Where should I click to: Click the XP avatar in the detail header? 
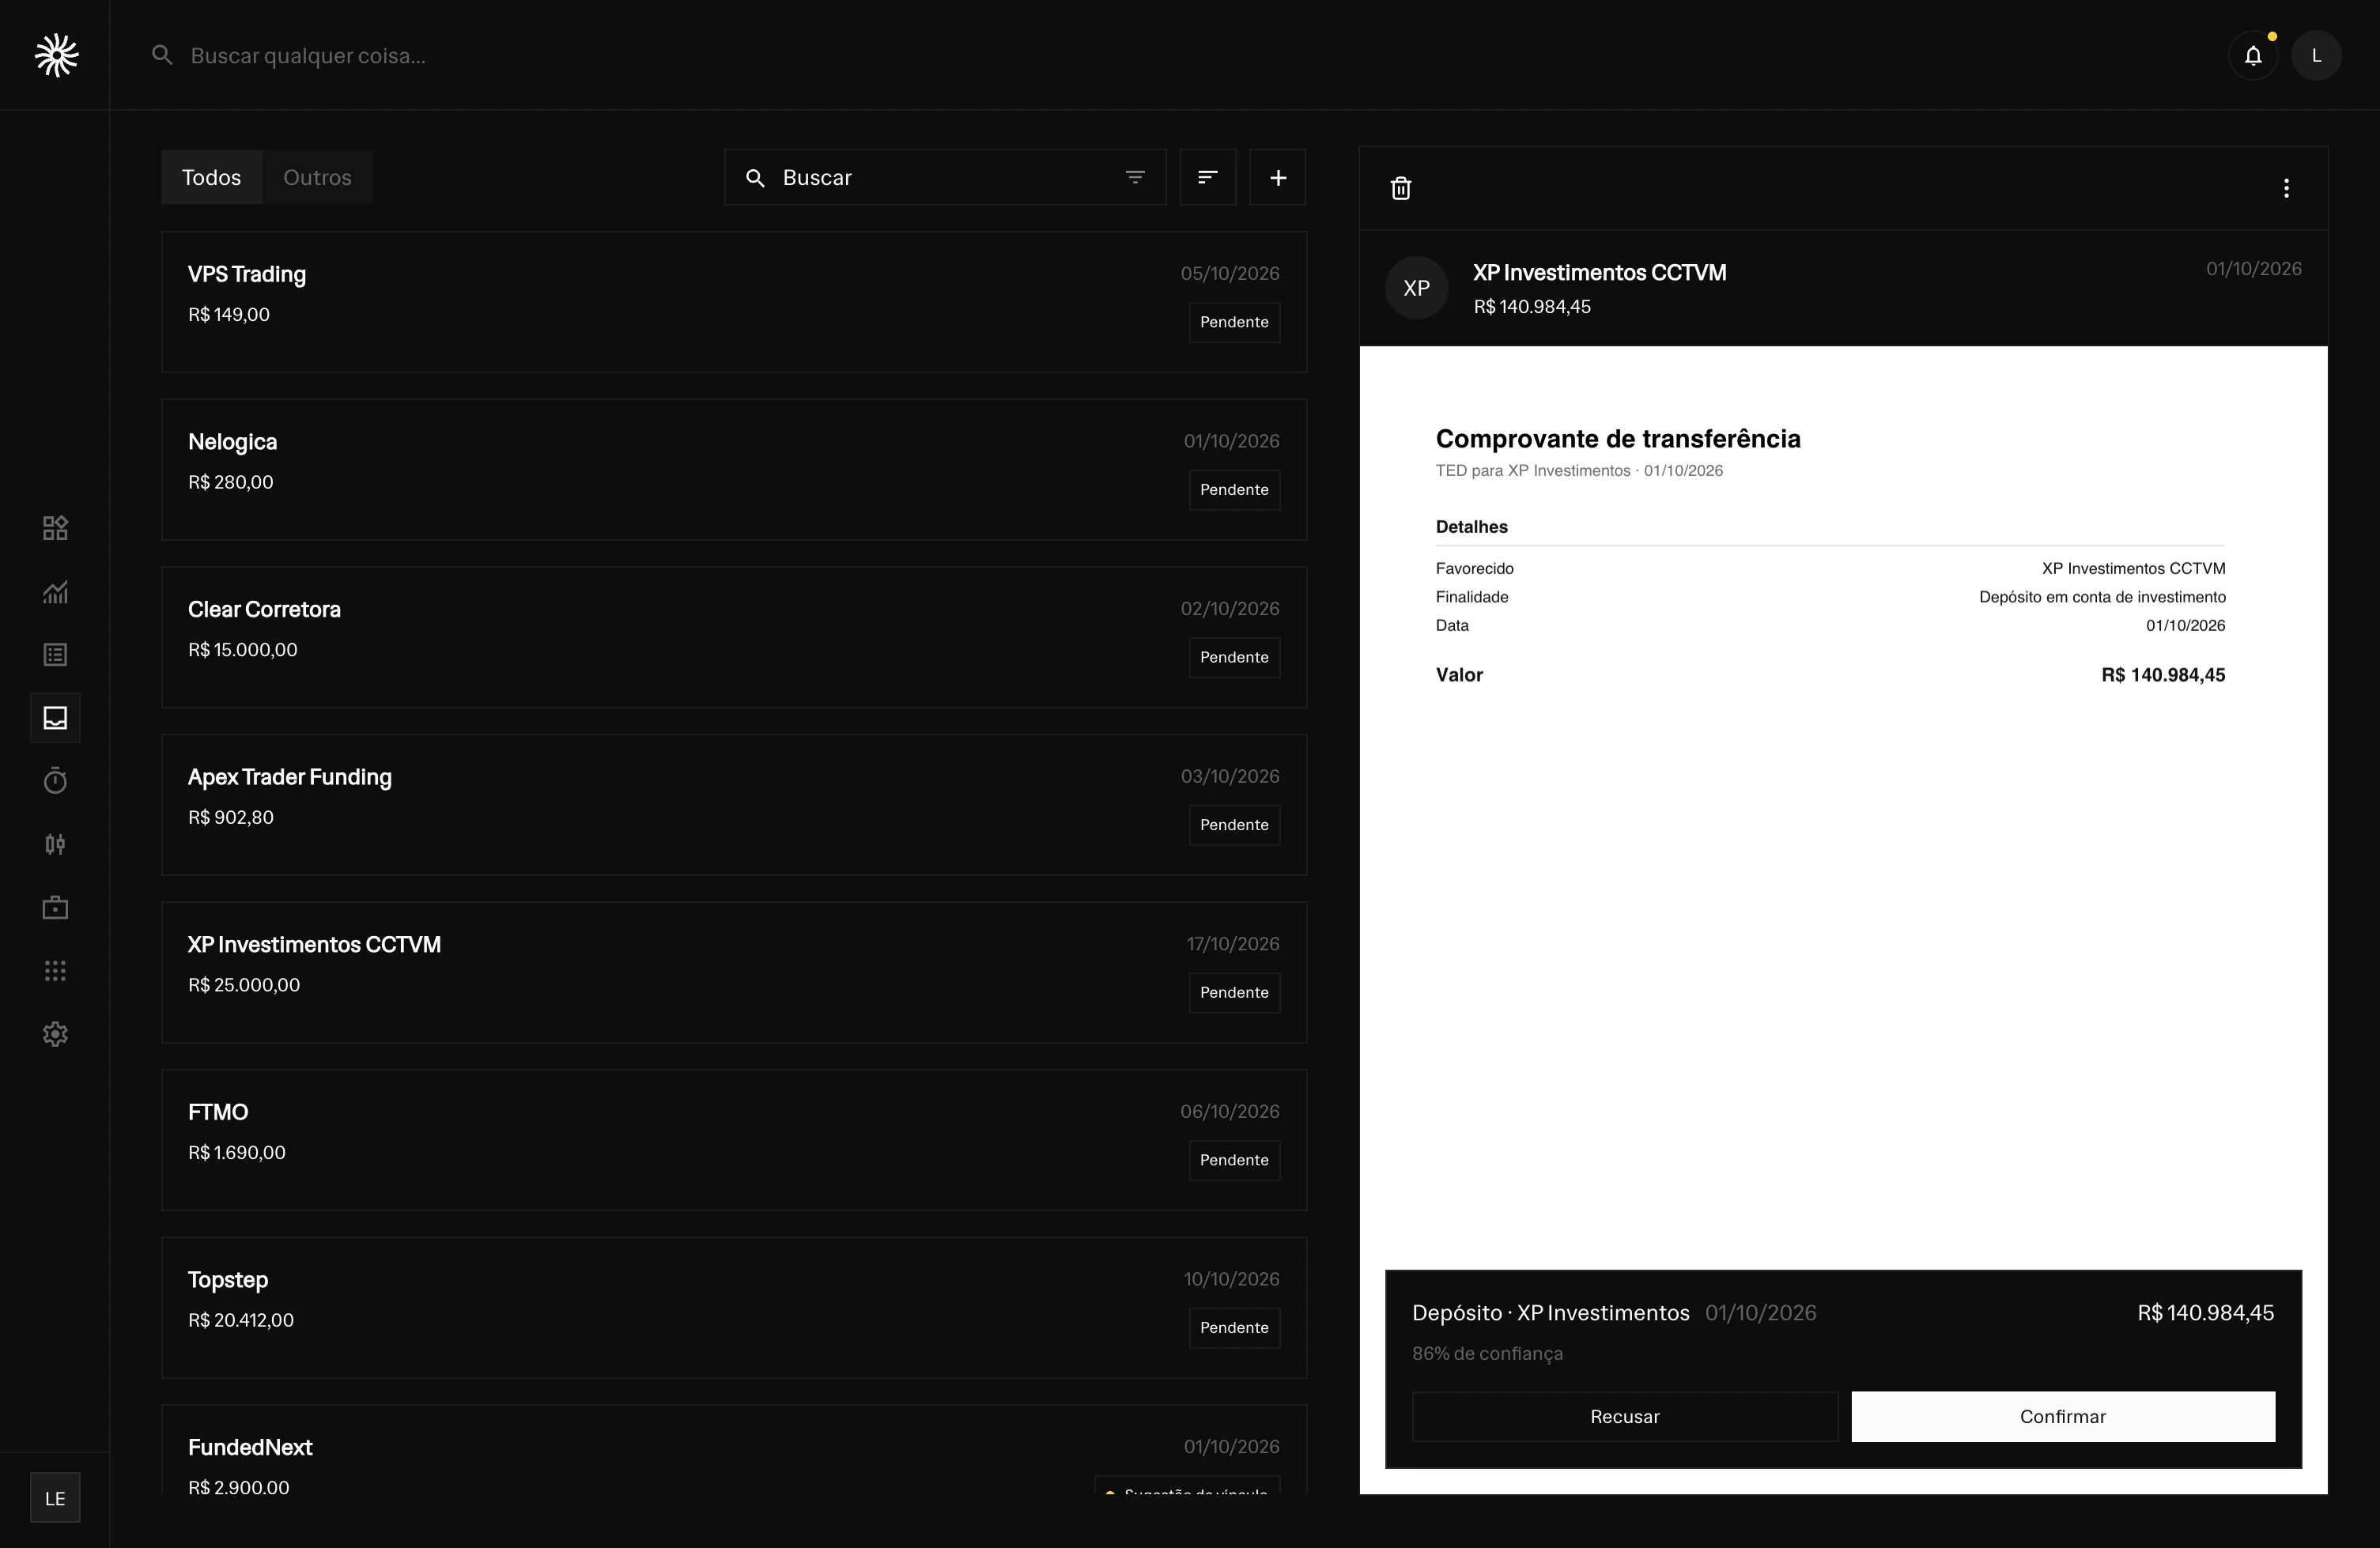1416,288
